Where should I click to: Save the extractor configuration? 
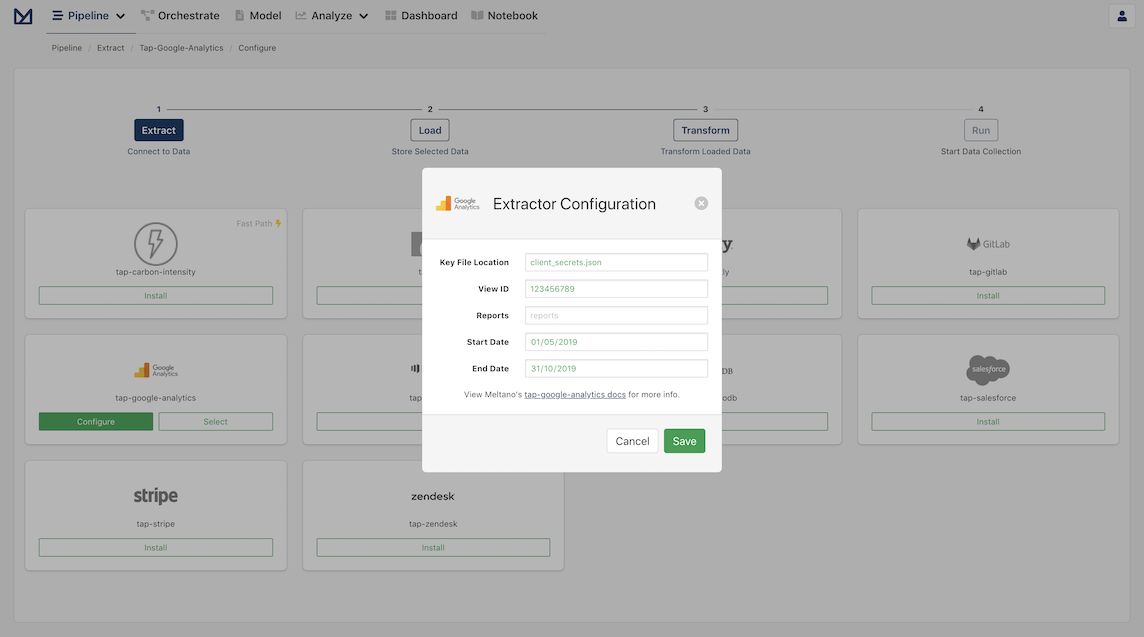pos(684,441)
